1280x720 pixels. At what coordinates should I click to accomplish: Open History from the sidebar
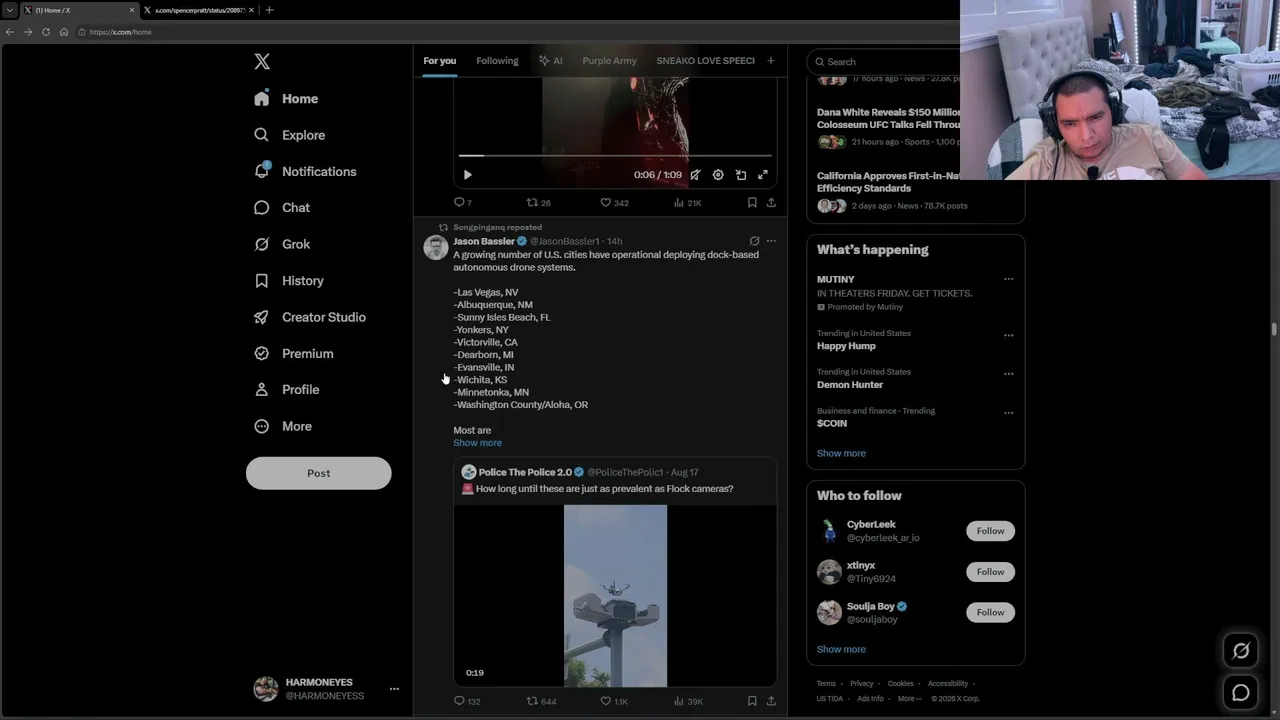[x=288, y=281]
